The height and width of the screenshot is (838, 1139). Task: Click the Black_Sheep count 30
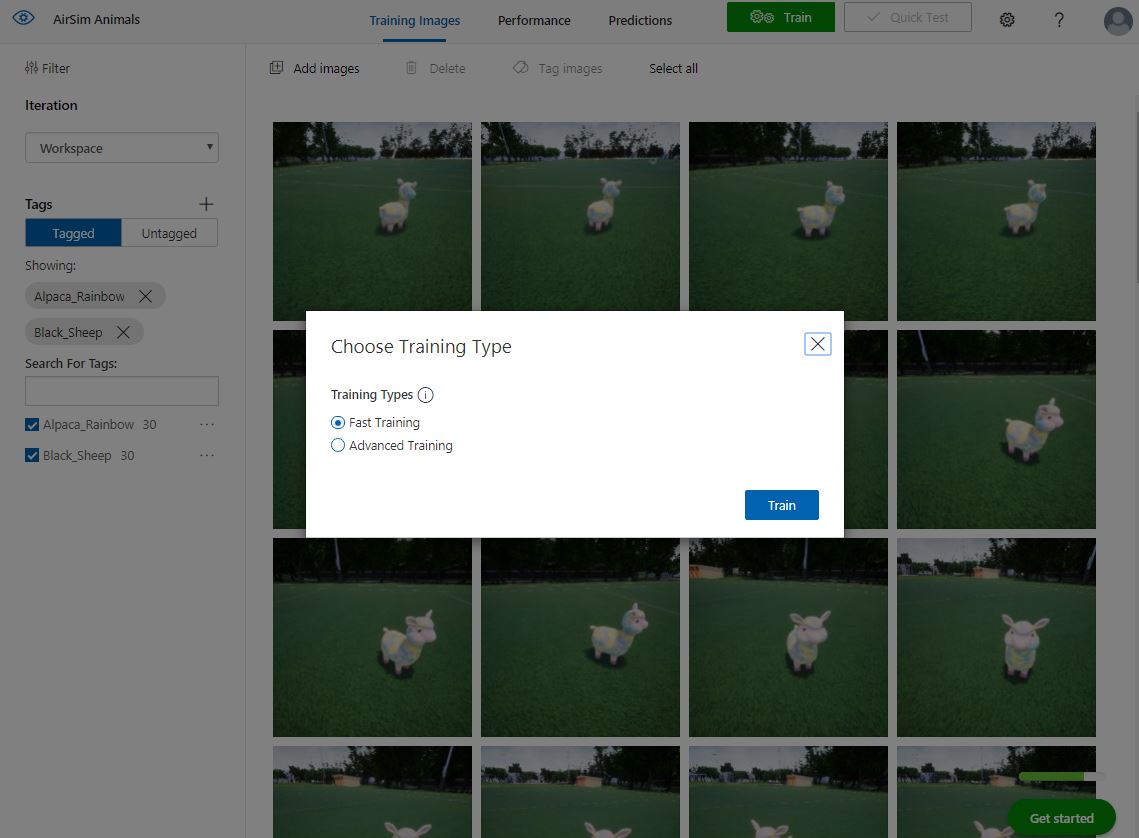pyautogui.click(x=128, y=455)
